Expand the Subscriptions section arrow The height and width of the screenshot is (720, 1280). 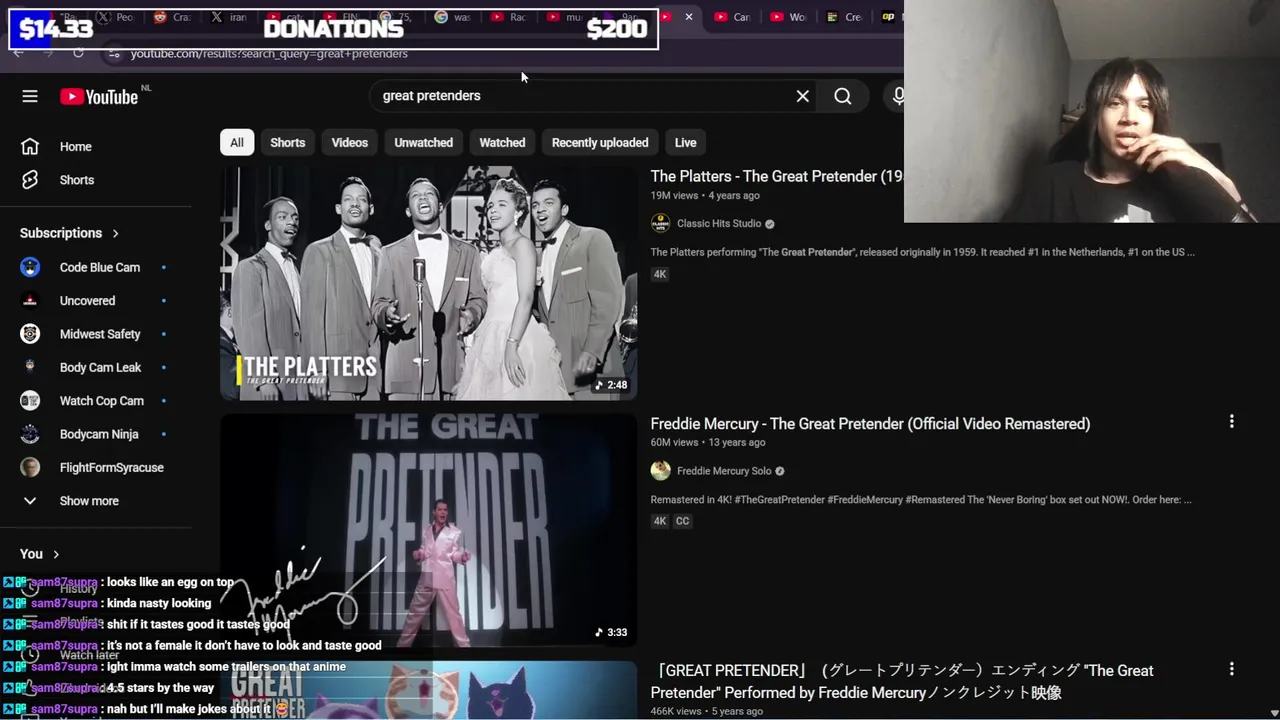[115, 233]
